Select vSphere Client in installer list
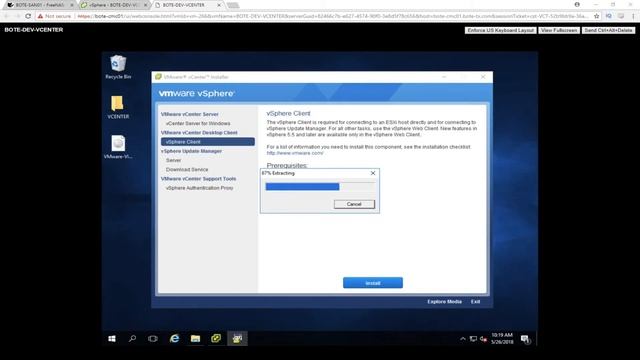 pos(208,142)
